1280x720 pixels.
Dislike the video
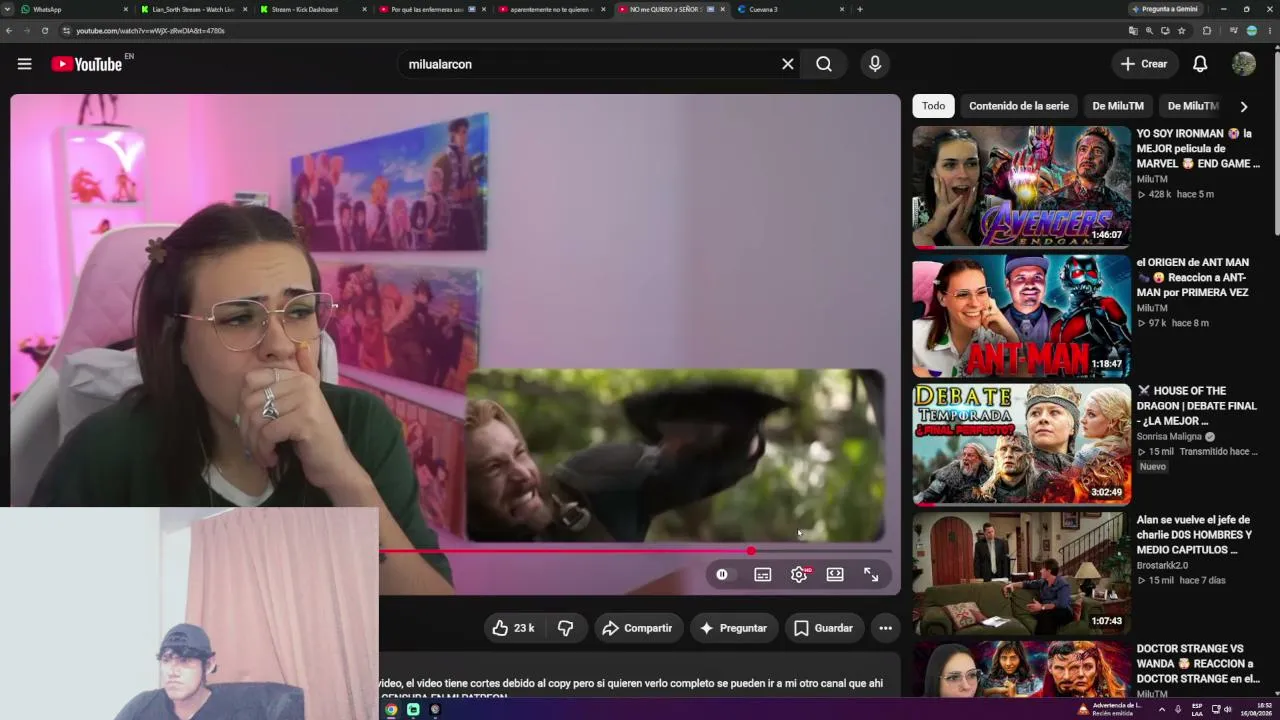[x=566, y=628]
